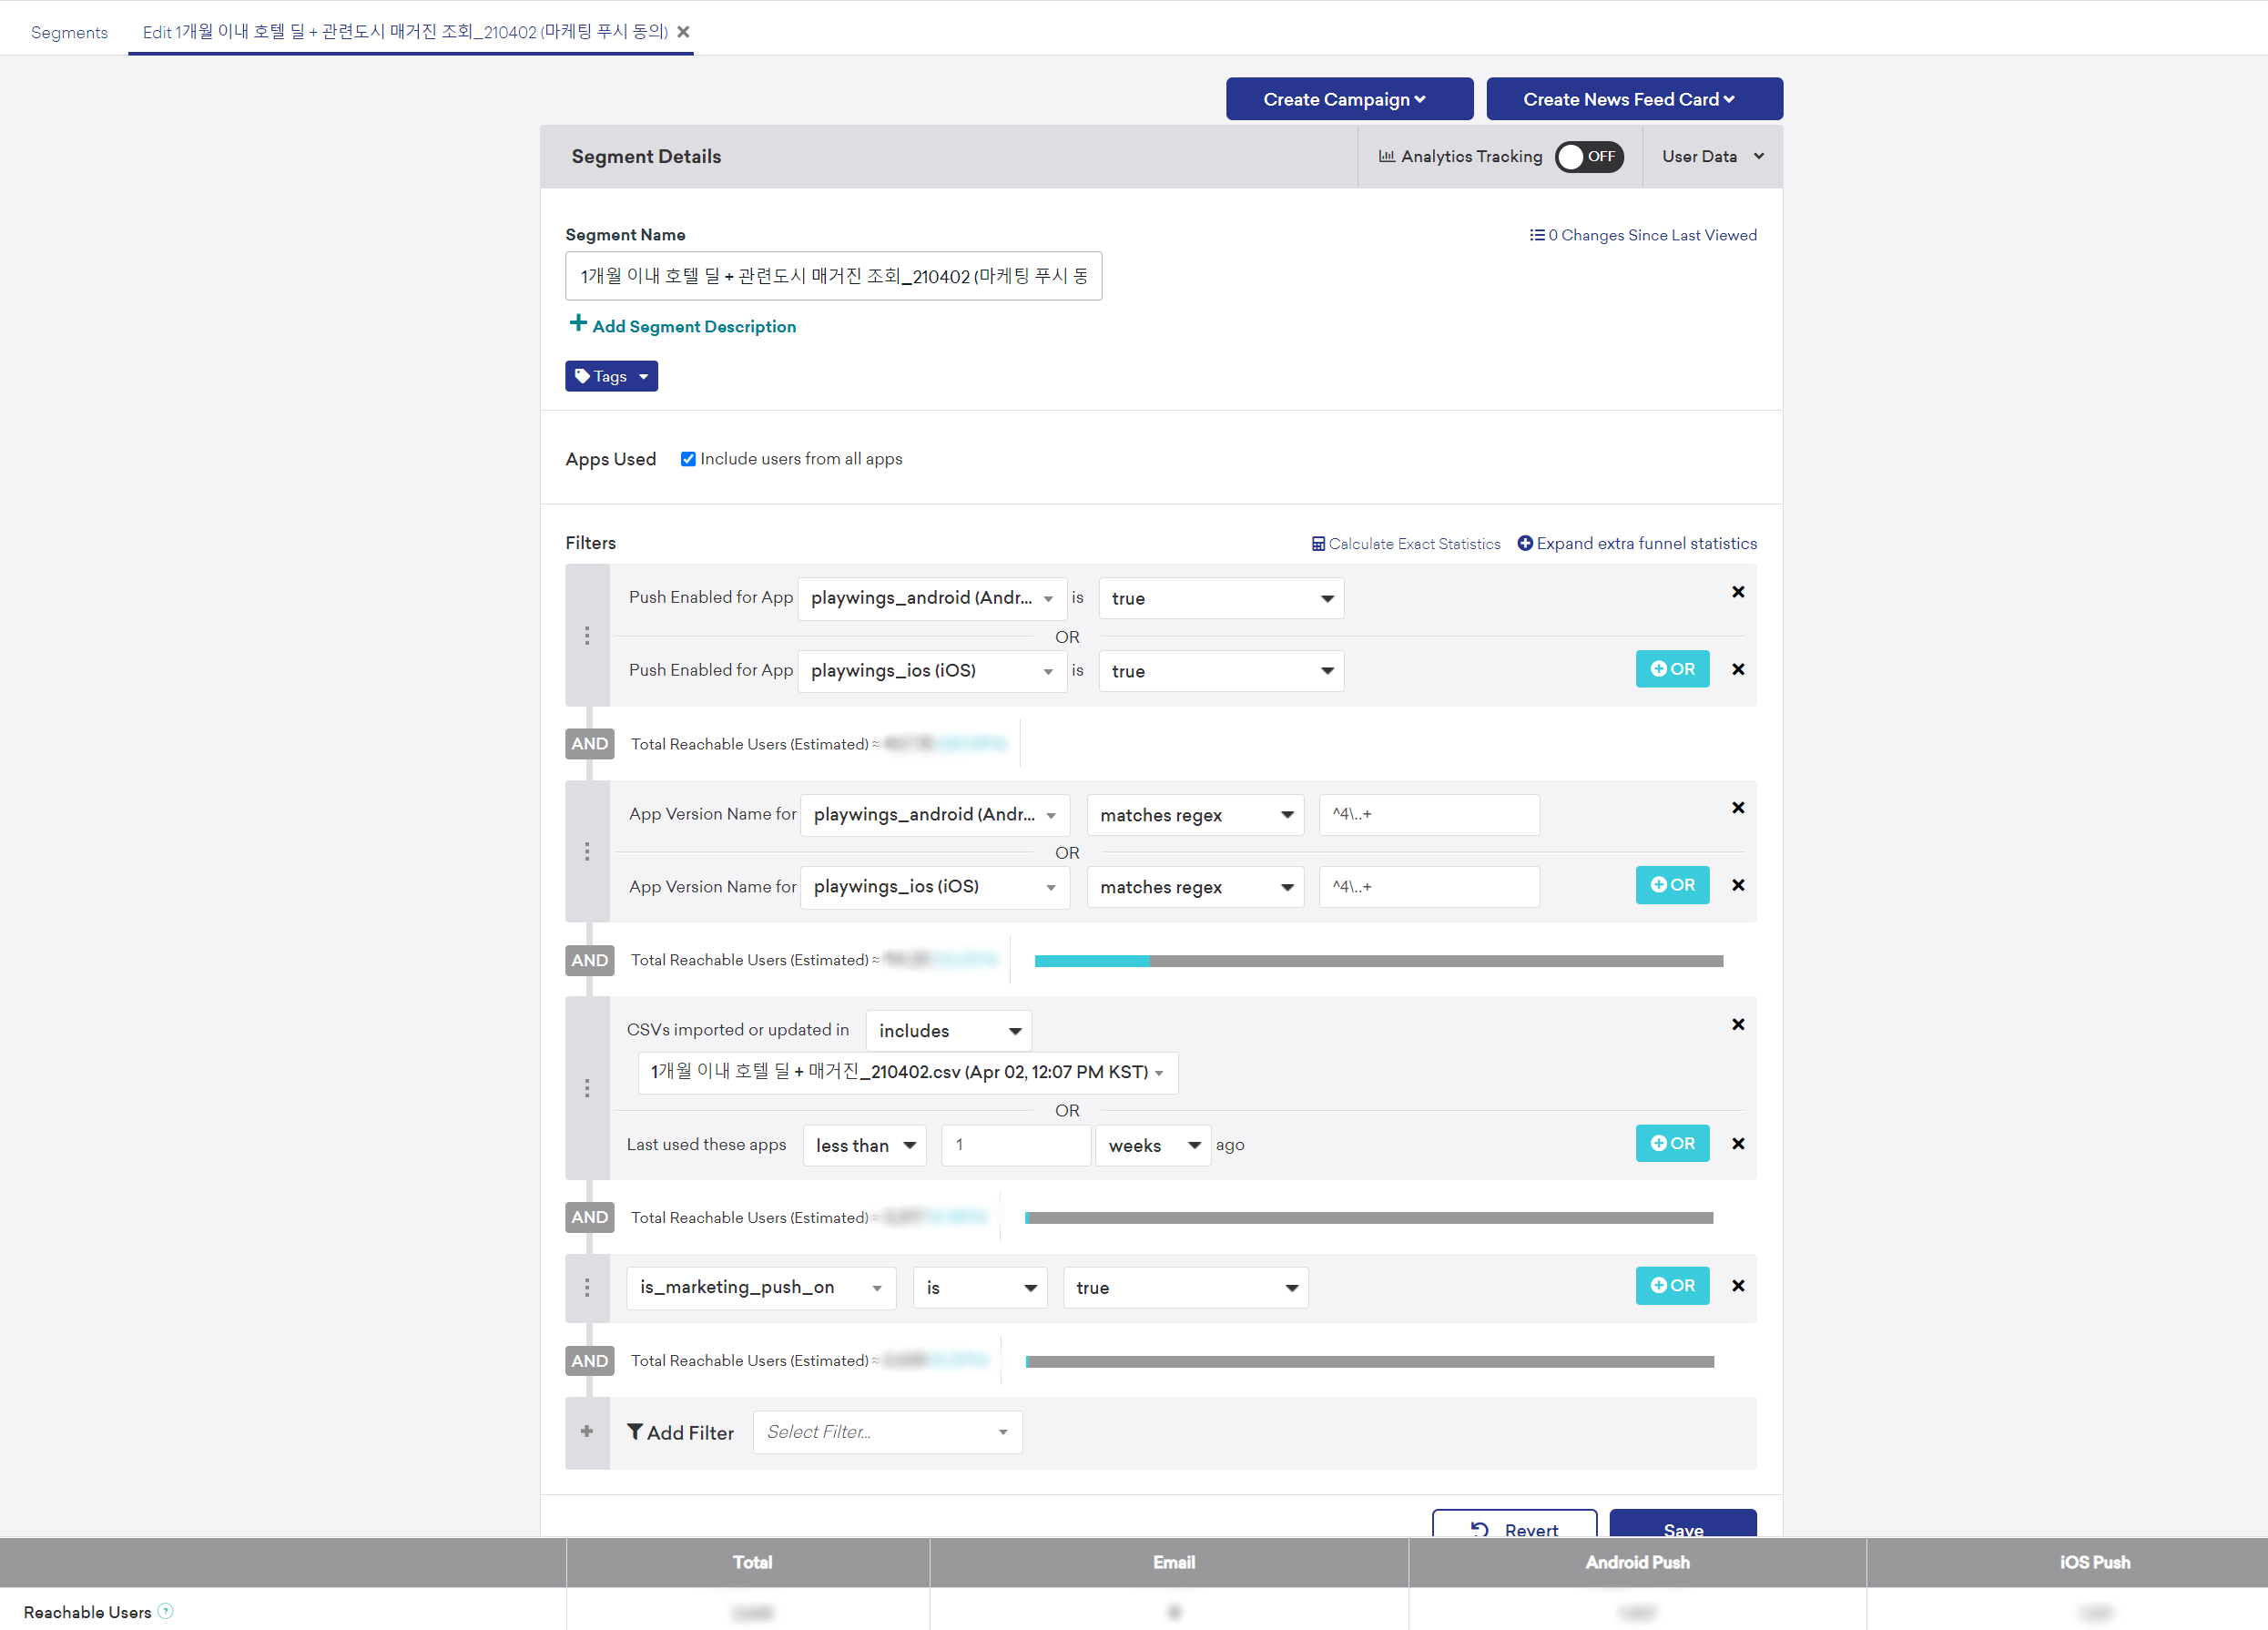This screenshot has height=1630, width=2268.
Task: Remove the Android Push Enabled filter row
Action: click(x=1737, y=592)
